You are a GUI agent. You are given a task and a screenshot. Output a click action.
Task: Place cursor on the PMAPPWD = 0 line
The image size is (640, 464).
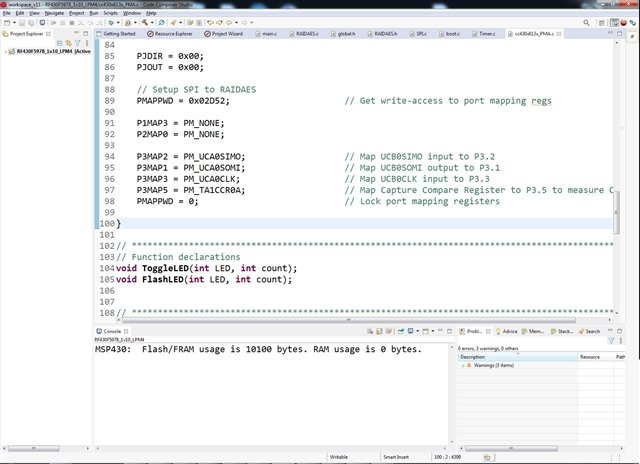[x=168, y=201]
